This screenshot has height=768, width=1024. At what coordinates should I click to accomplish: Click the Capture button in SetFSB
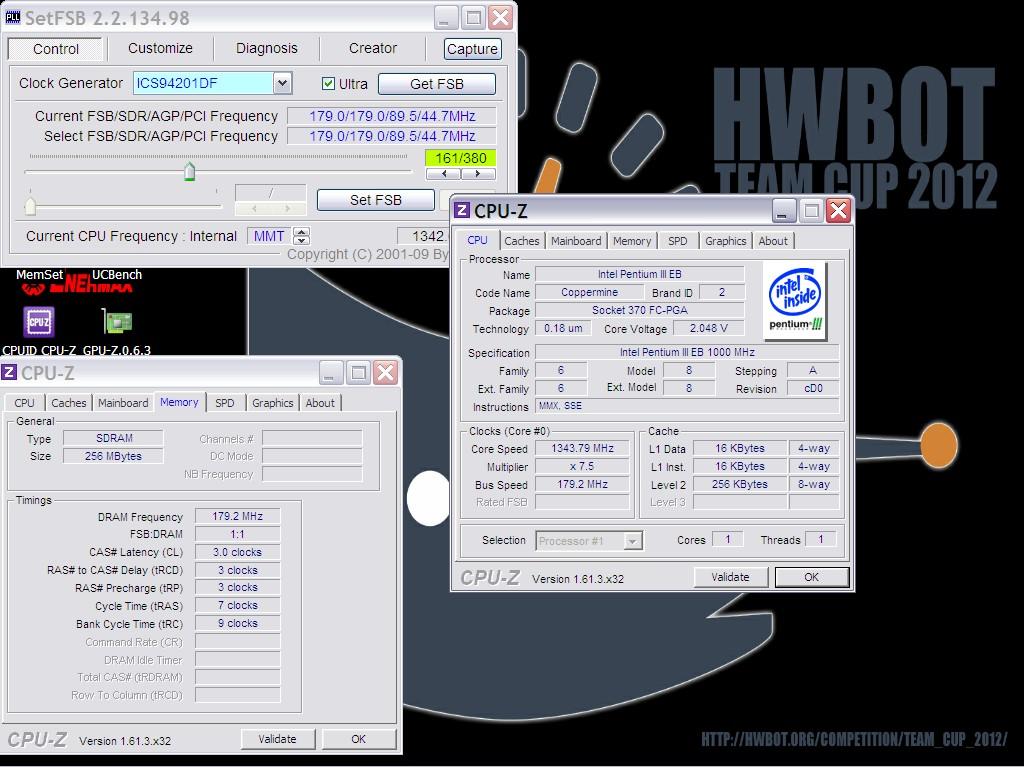tap(472, 49)
